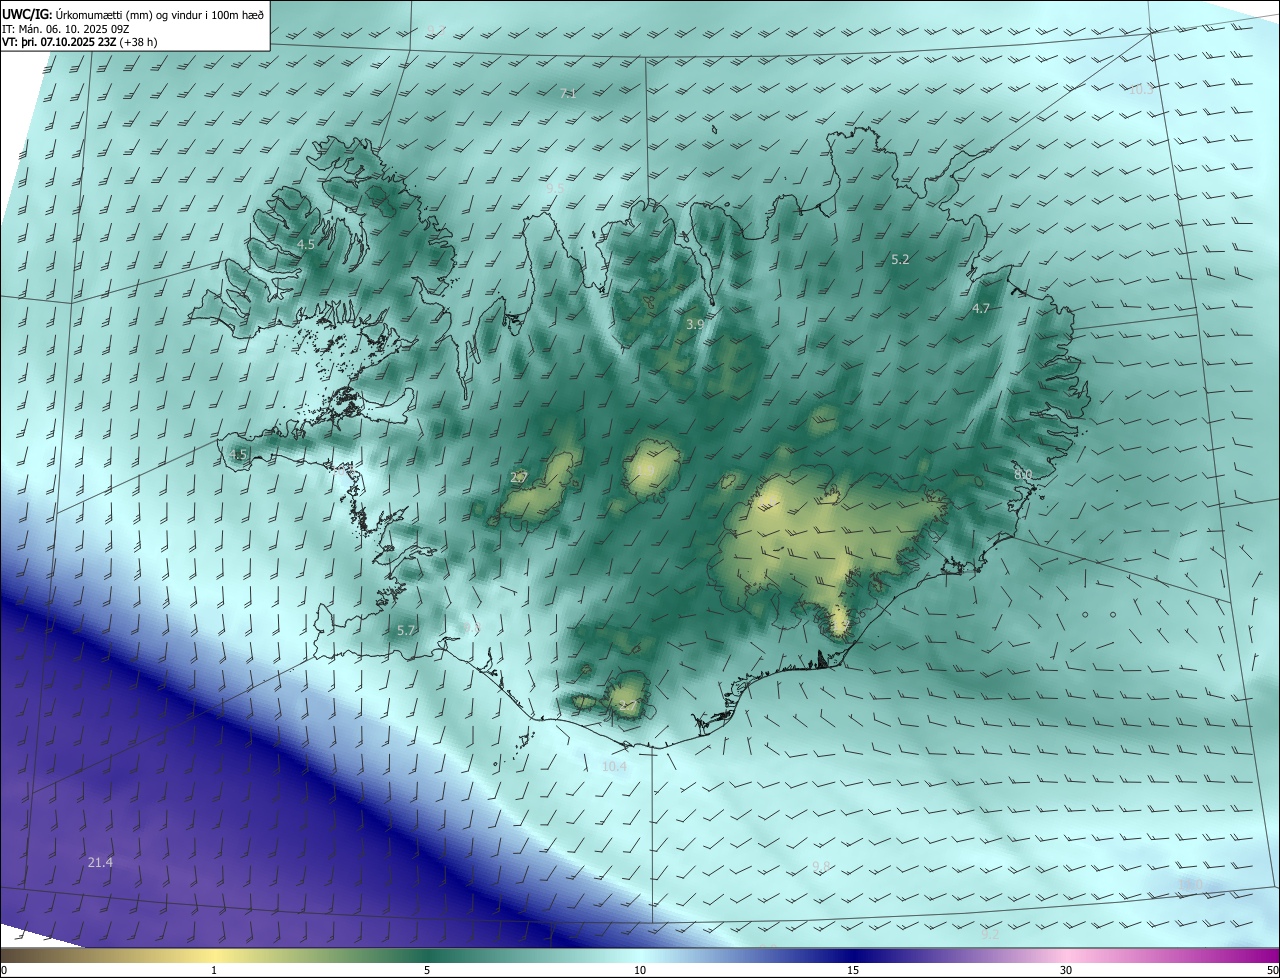Click the 4.7 value label
Screen dimensions: 1280x978
pos(981,308)
